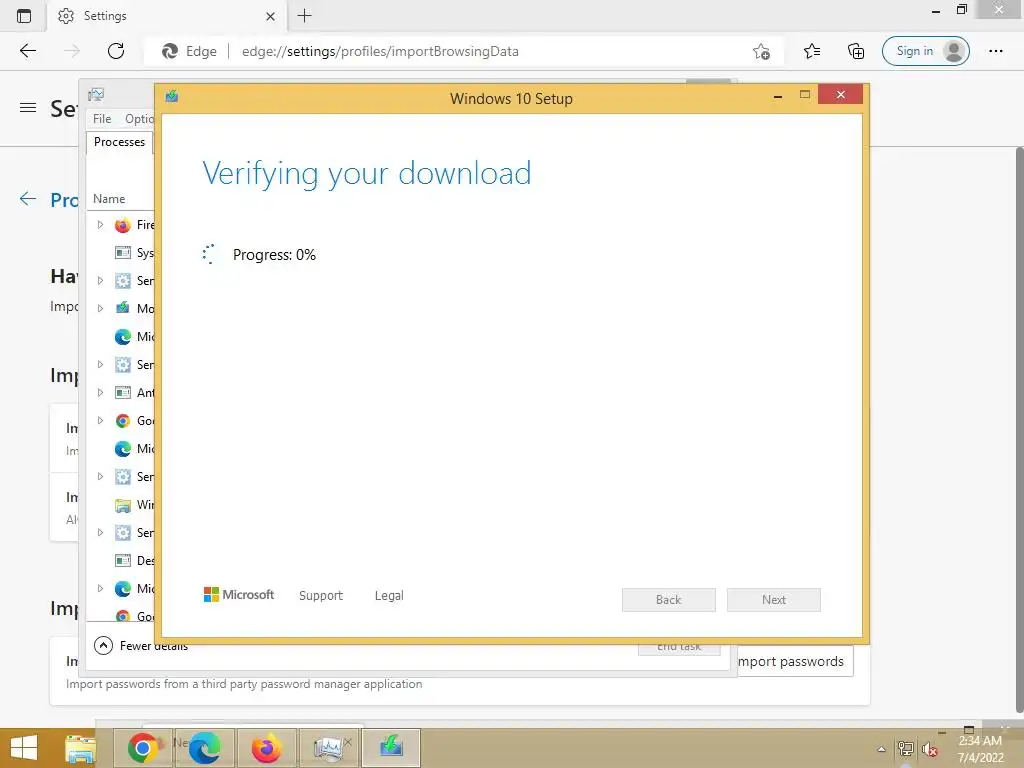
Task: Switch to Windows 10 Setup on taskbar
Action: (391, 748)
